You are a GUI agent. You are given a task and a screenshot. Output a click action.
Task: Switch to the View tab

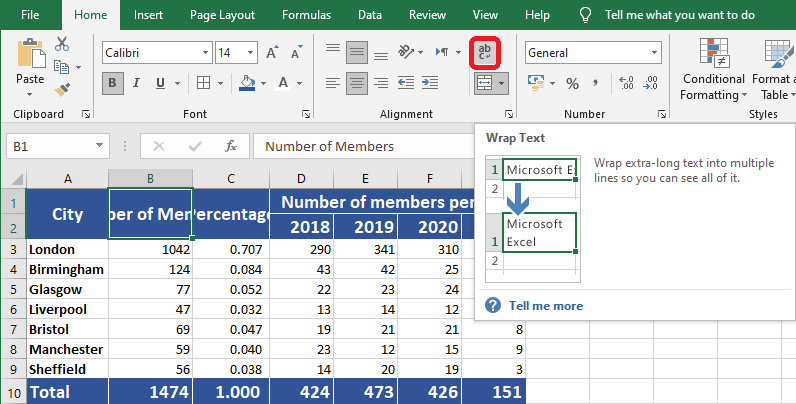485,15
